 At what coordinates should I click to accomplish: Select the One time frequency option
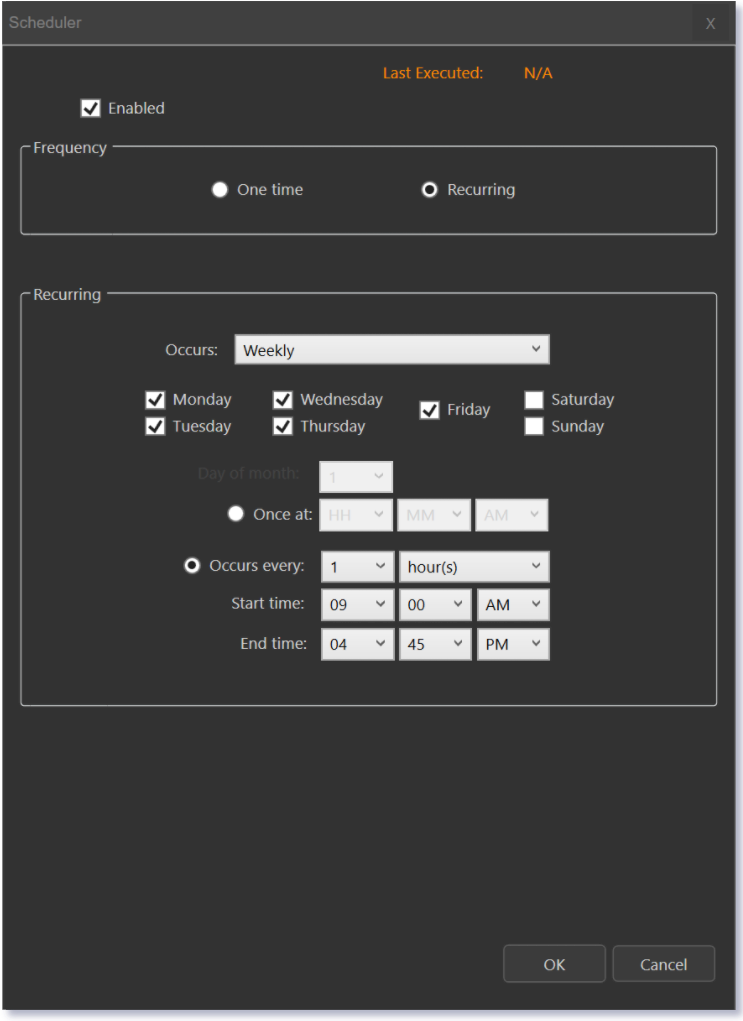coord(220,190)
